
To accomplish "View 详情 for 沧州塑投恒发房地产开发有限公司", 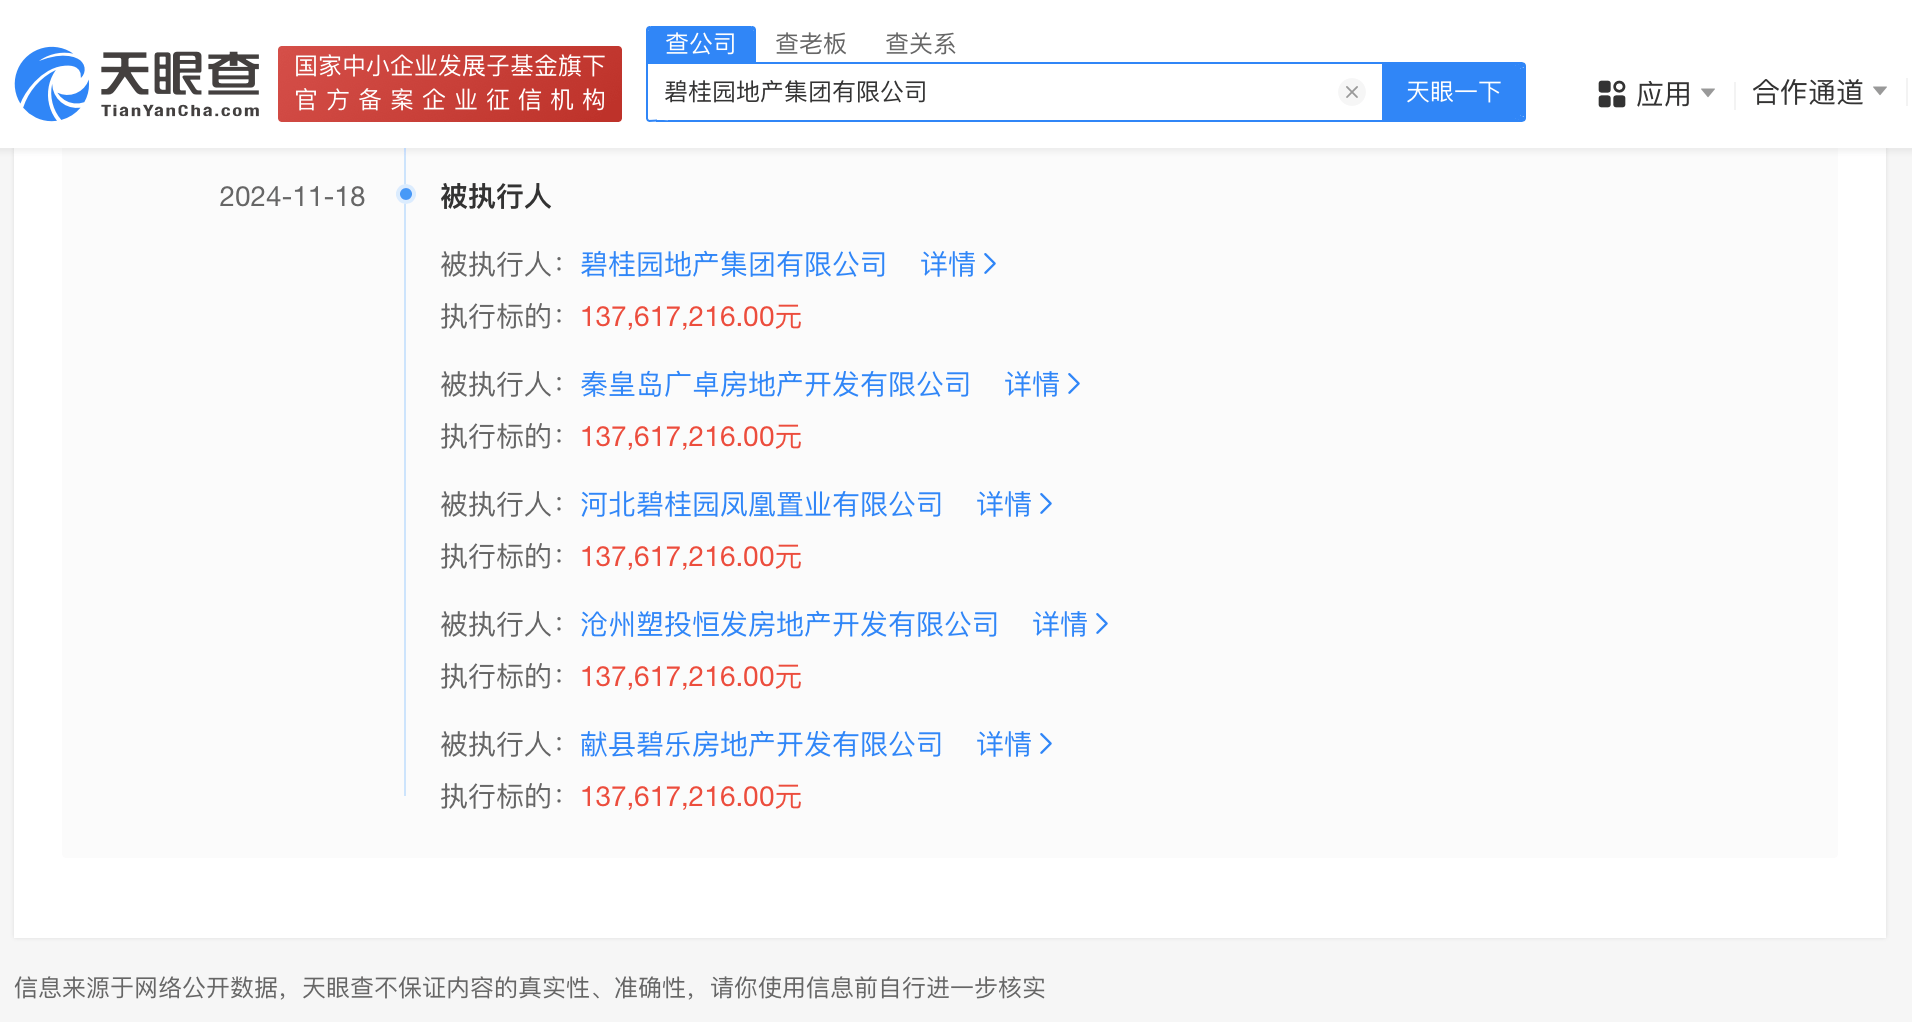I will pyautogui.click(x=1071, y=624).
